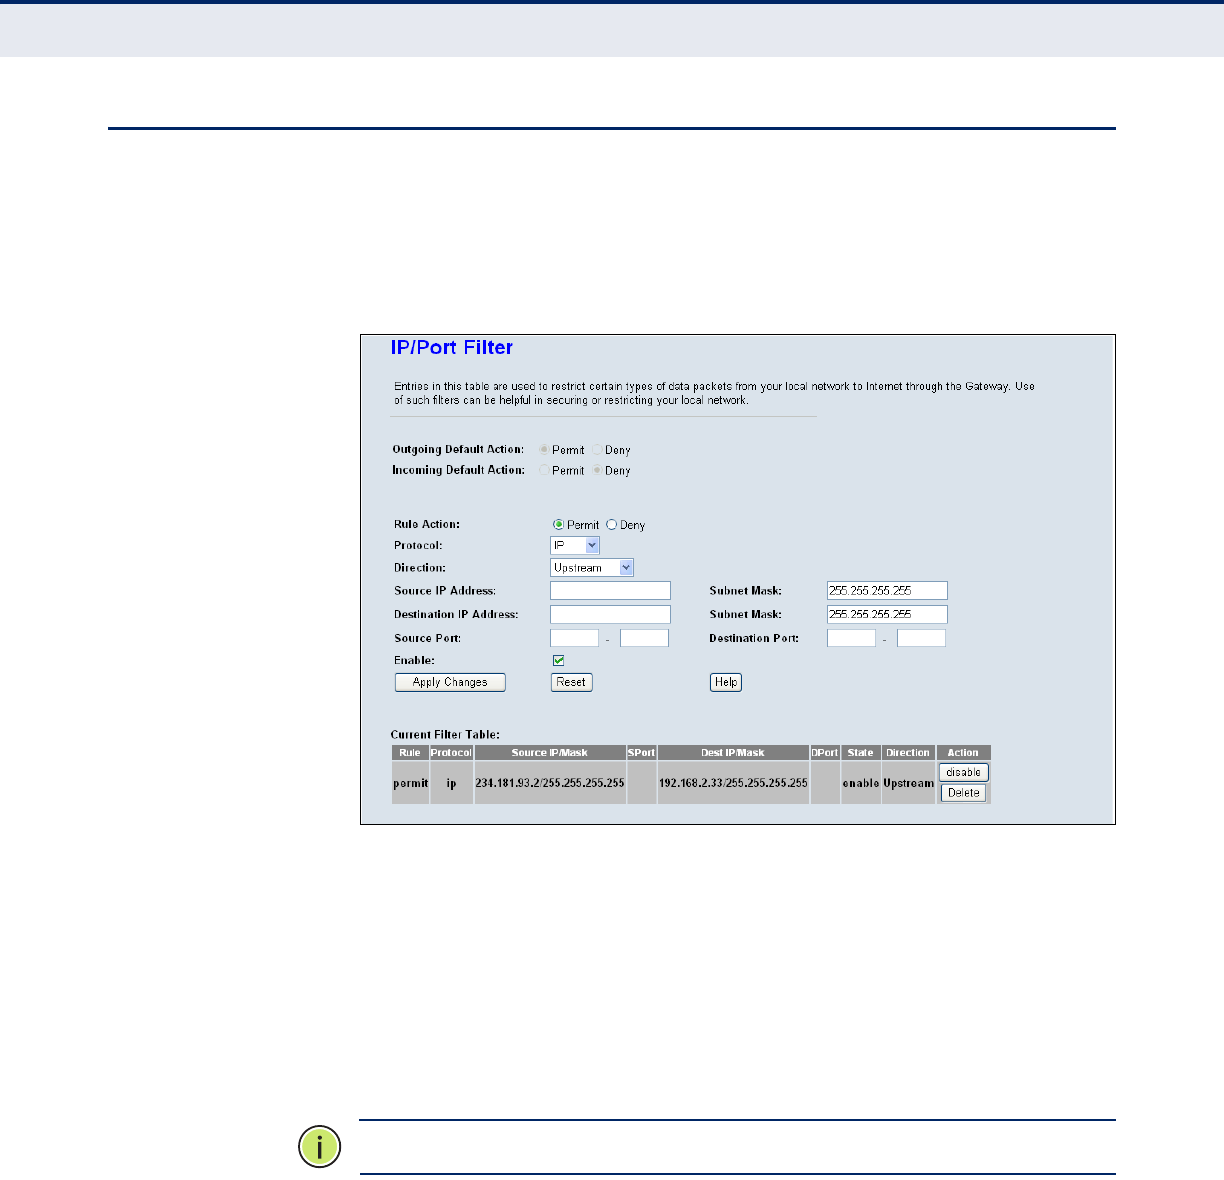Toggle the Enable checkbox
Viewport: 1224px width, 1180px height.
pos(559,660)
